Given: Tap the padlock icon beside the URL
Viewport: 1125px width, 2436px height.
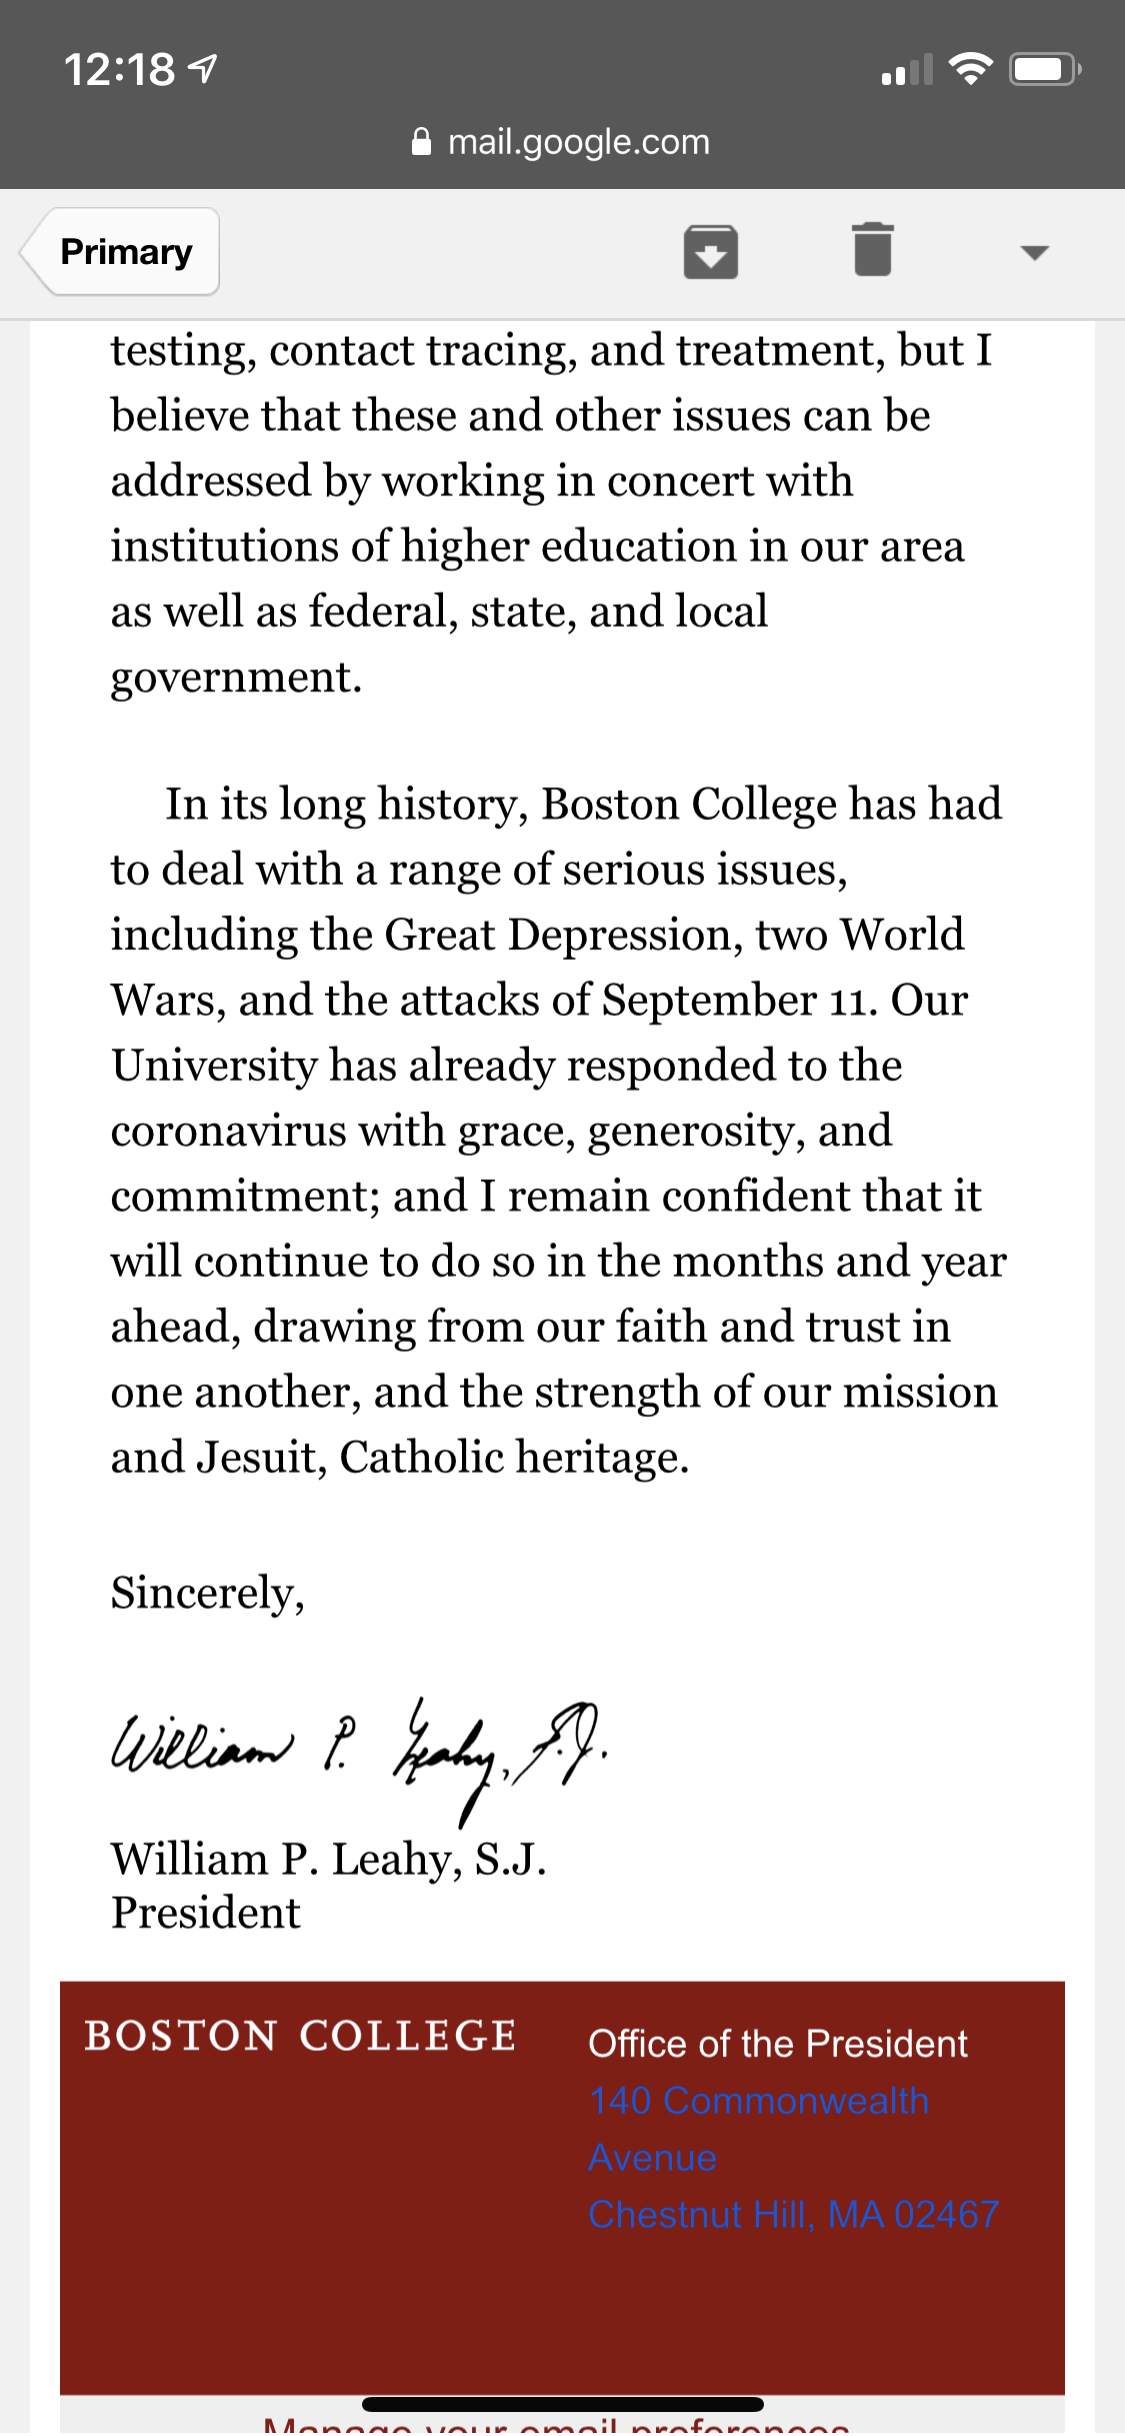Looking at the screenshot, I should click(422, 142).
